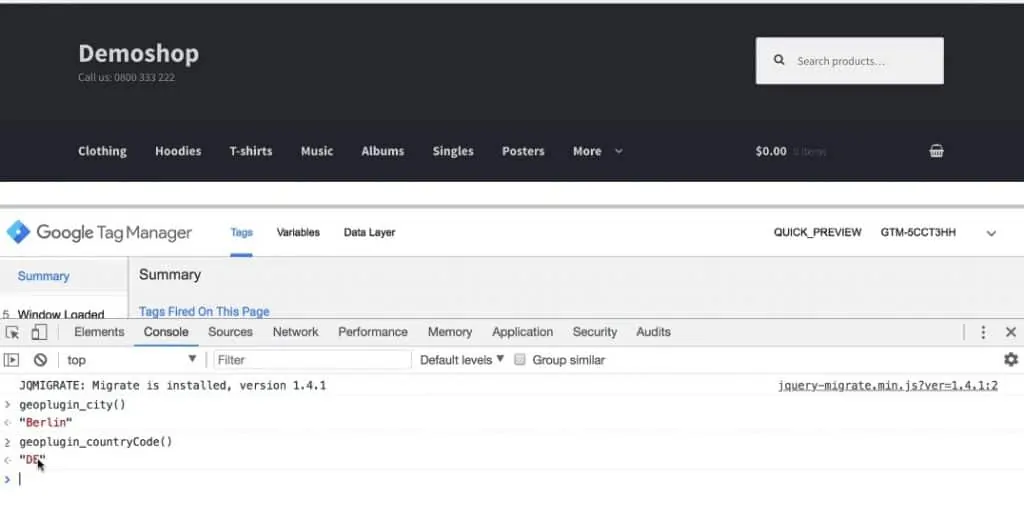Go to the Posters category
Viewport: 1024px width, 521px height.
tap(523, 151)
